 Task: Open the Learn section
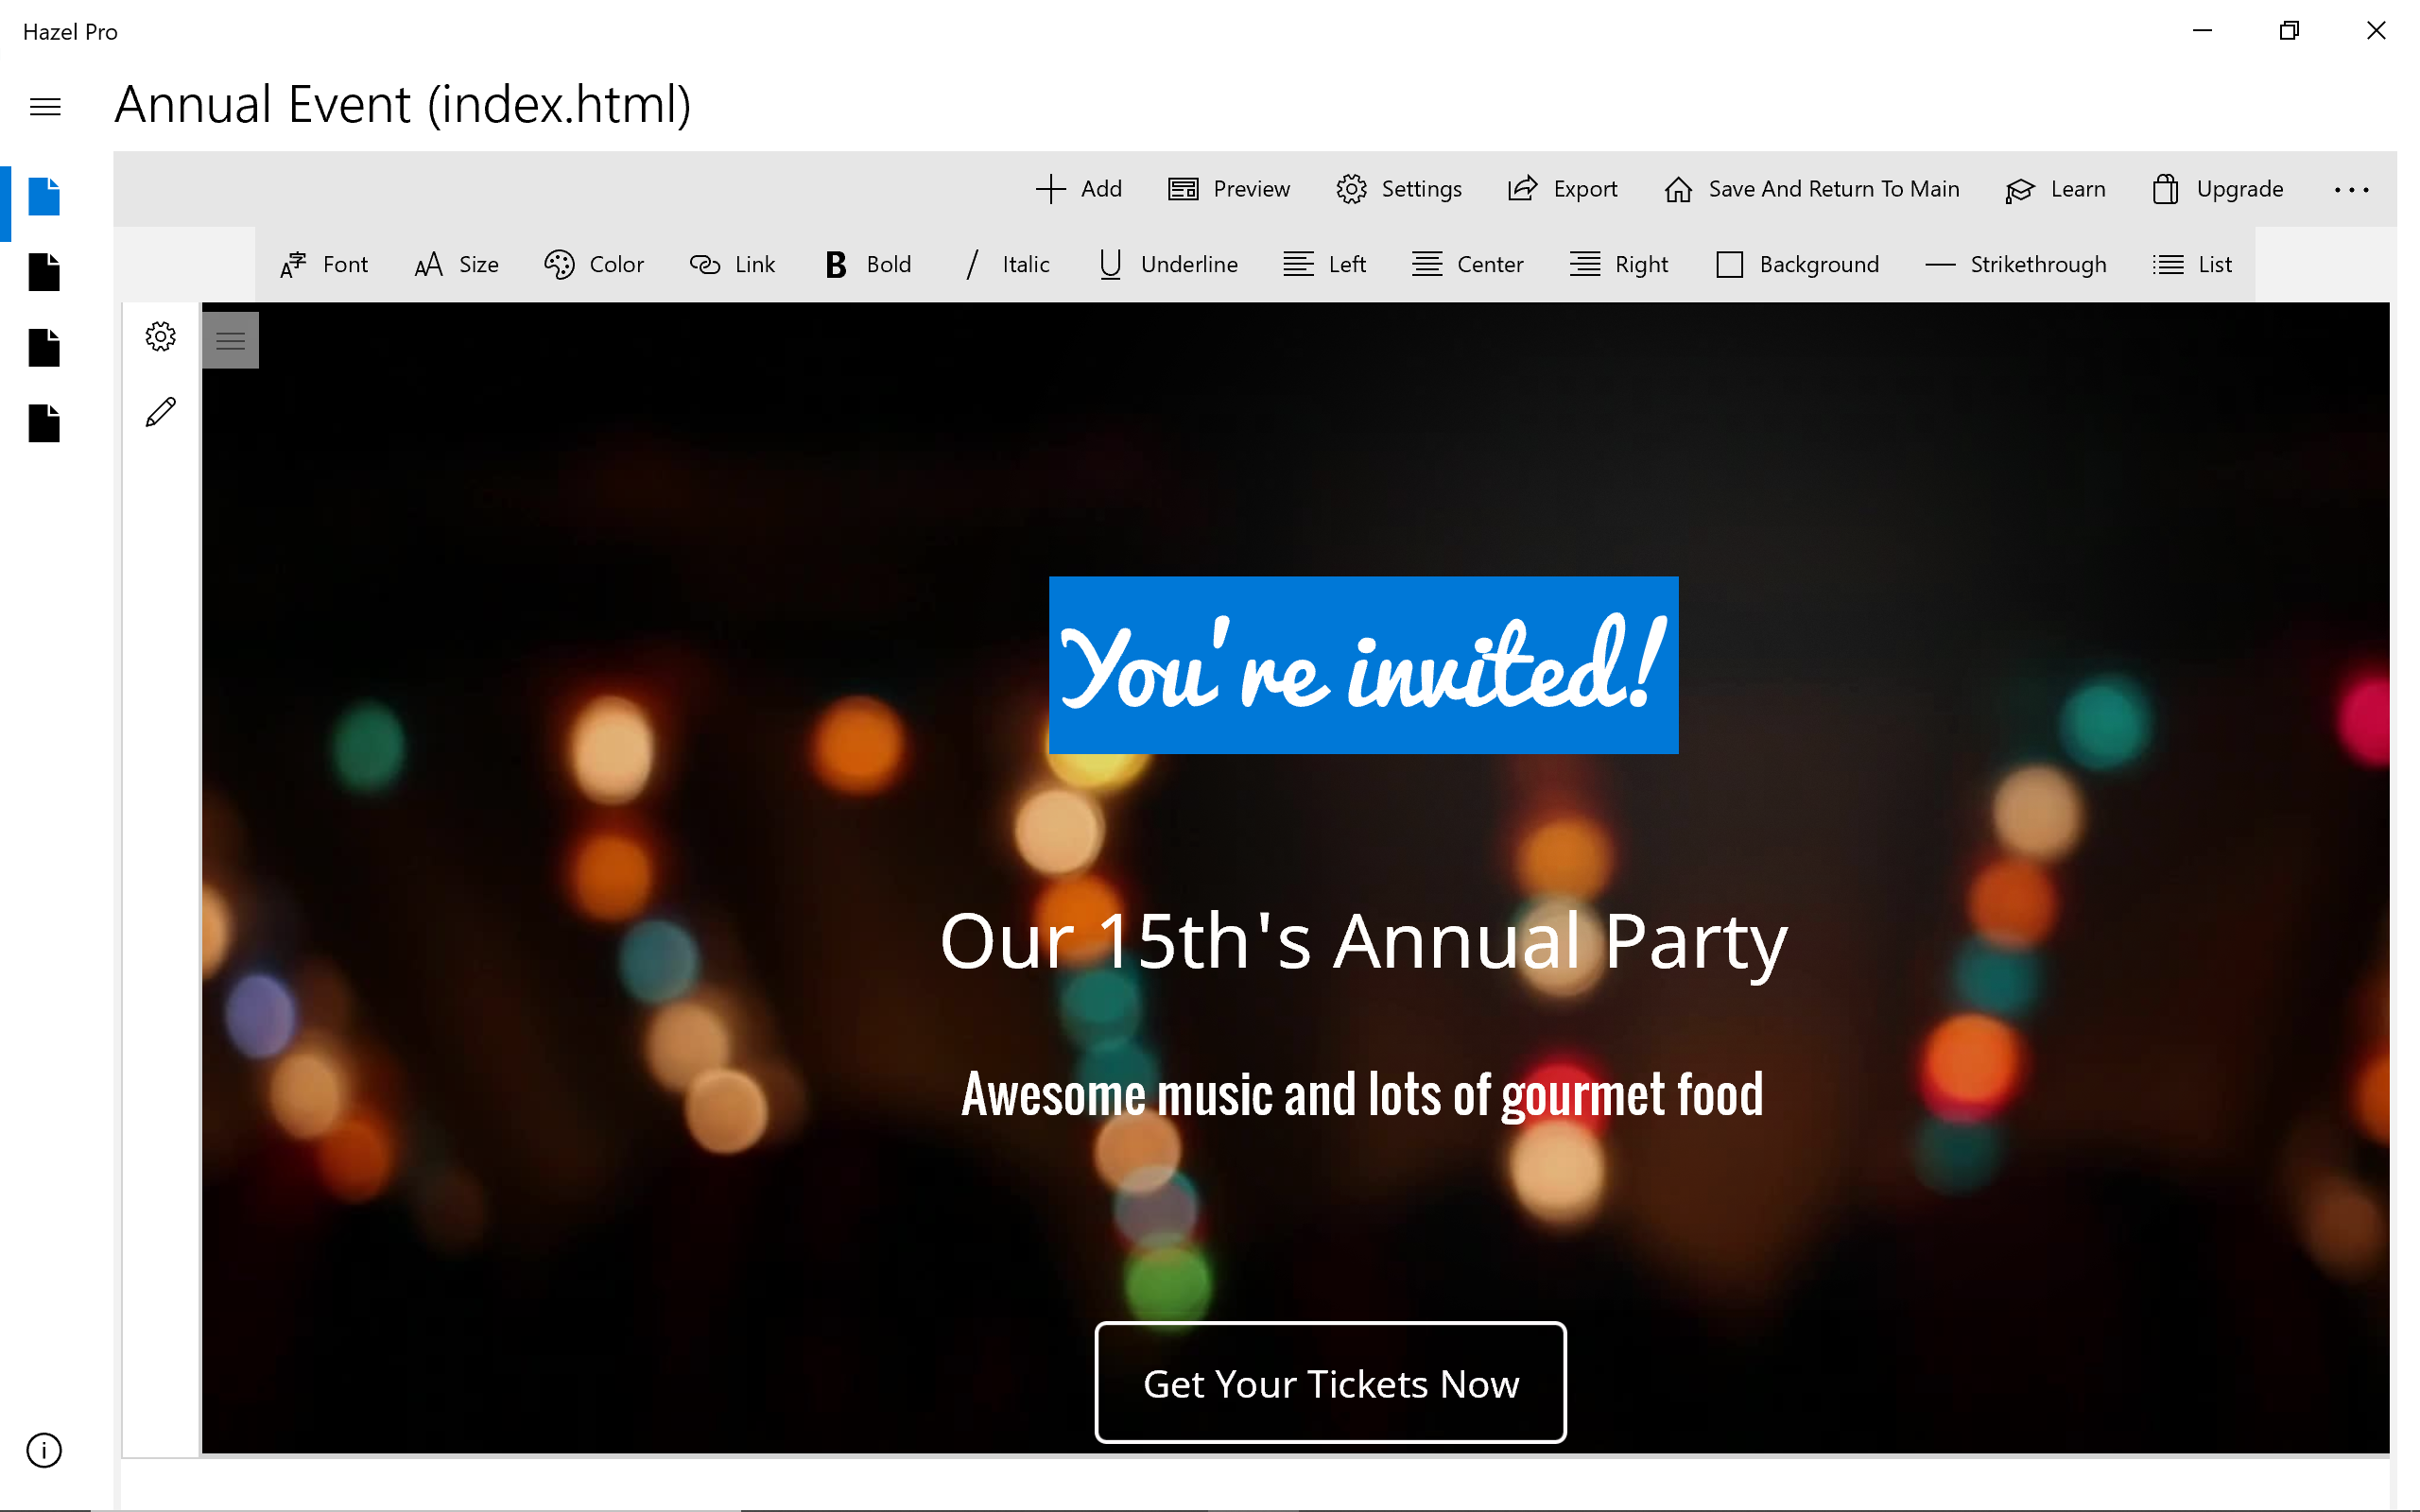(x=2055, y=189)
